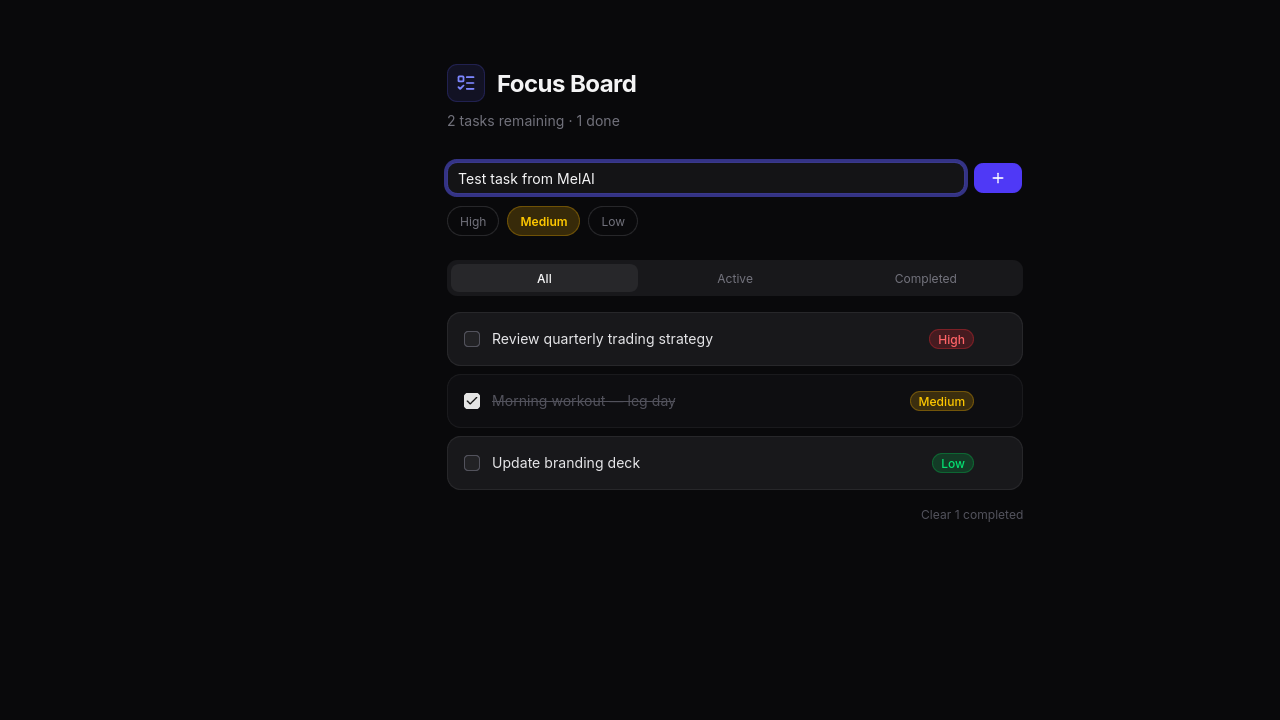
Task: Click the green Low badge
Action: tap(952, 463)
